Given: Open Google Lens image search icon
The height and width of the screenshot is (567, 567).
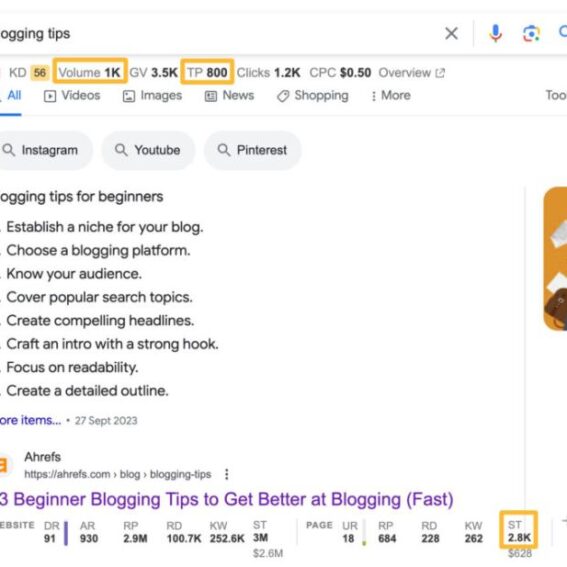Looking at the screenshot, I should tap(531, 34).
